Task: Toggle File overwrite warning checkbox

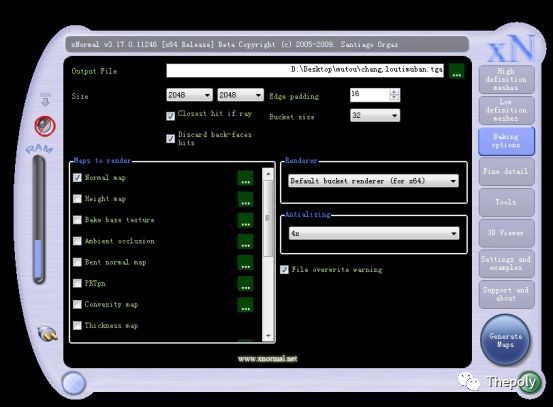Action: pyautogui.click(x=284, y=270)
